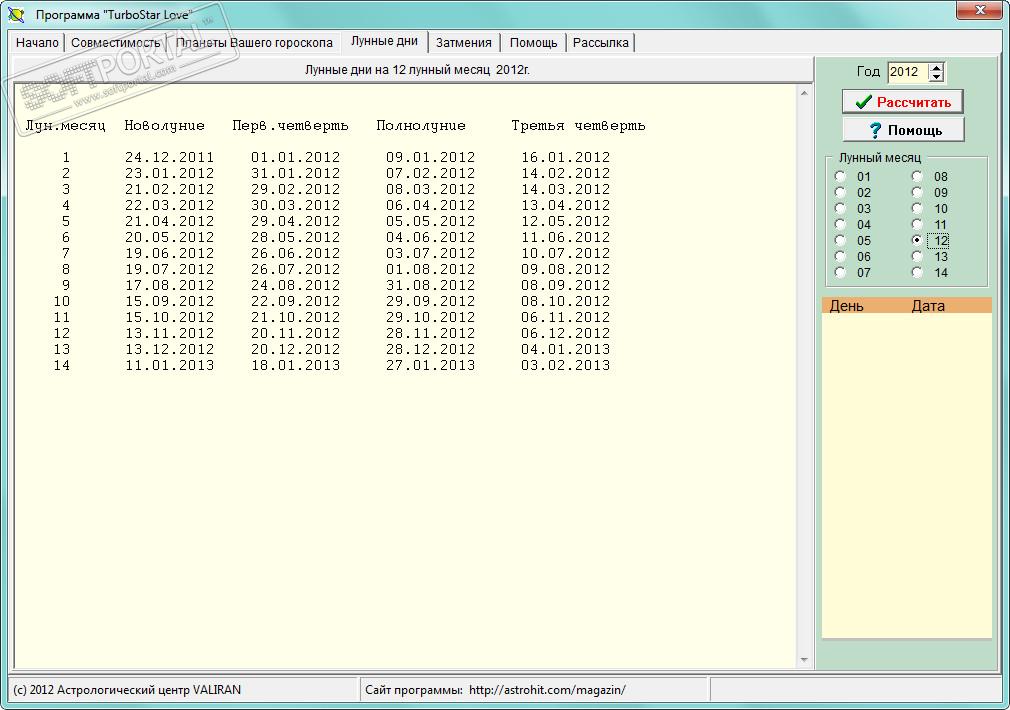Select lunar month 03 radio button

pyautogui.click(x=840, y=208)
